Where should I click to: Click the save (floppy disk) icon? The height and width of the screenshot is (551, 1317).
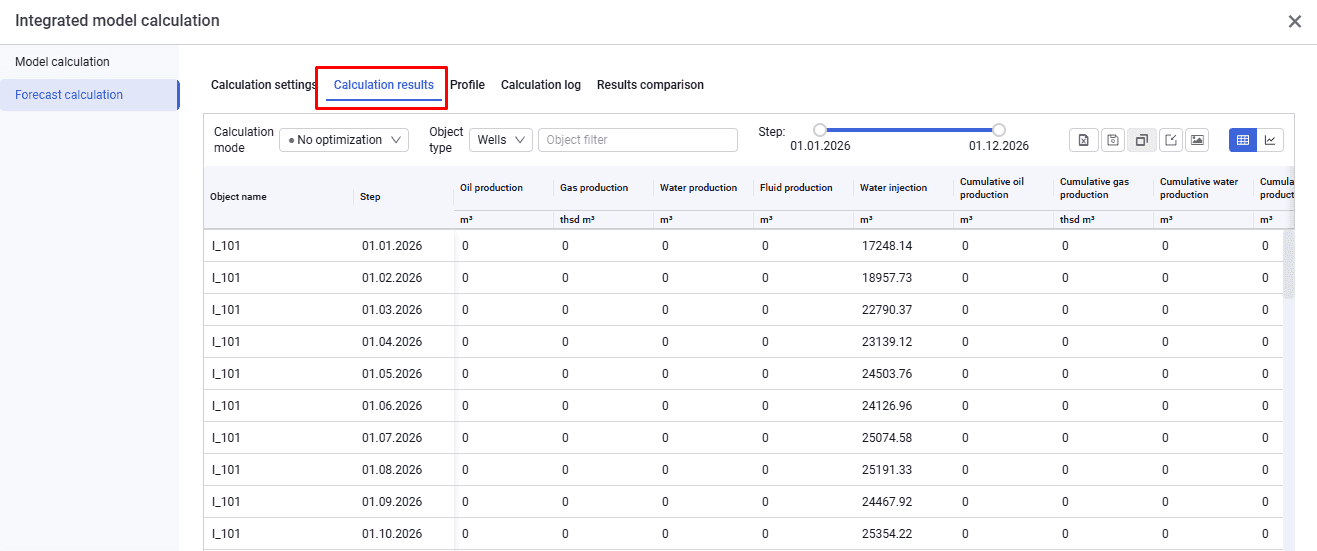click(1113, 140)
